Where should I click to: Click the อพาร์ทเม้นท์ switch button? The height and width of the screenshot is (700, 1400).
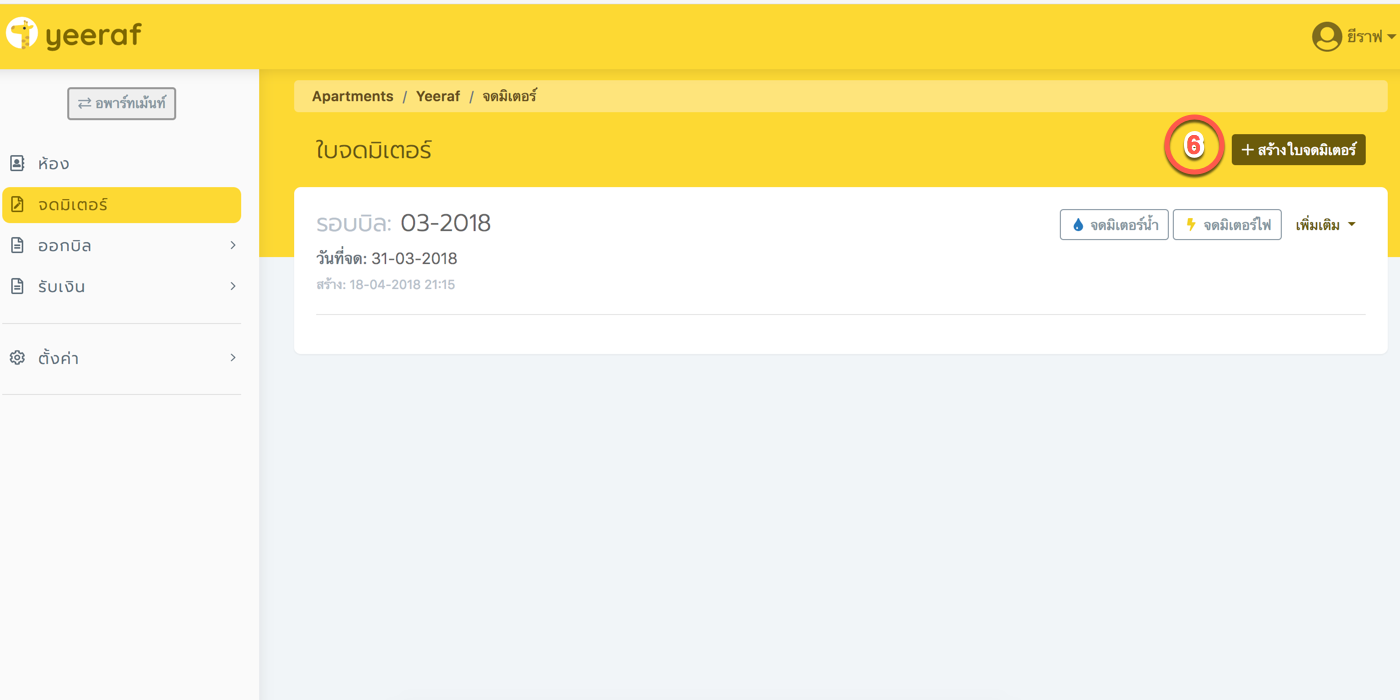[x=122, y=103]
